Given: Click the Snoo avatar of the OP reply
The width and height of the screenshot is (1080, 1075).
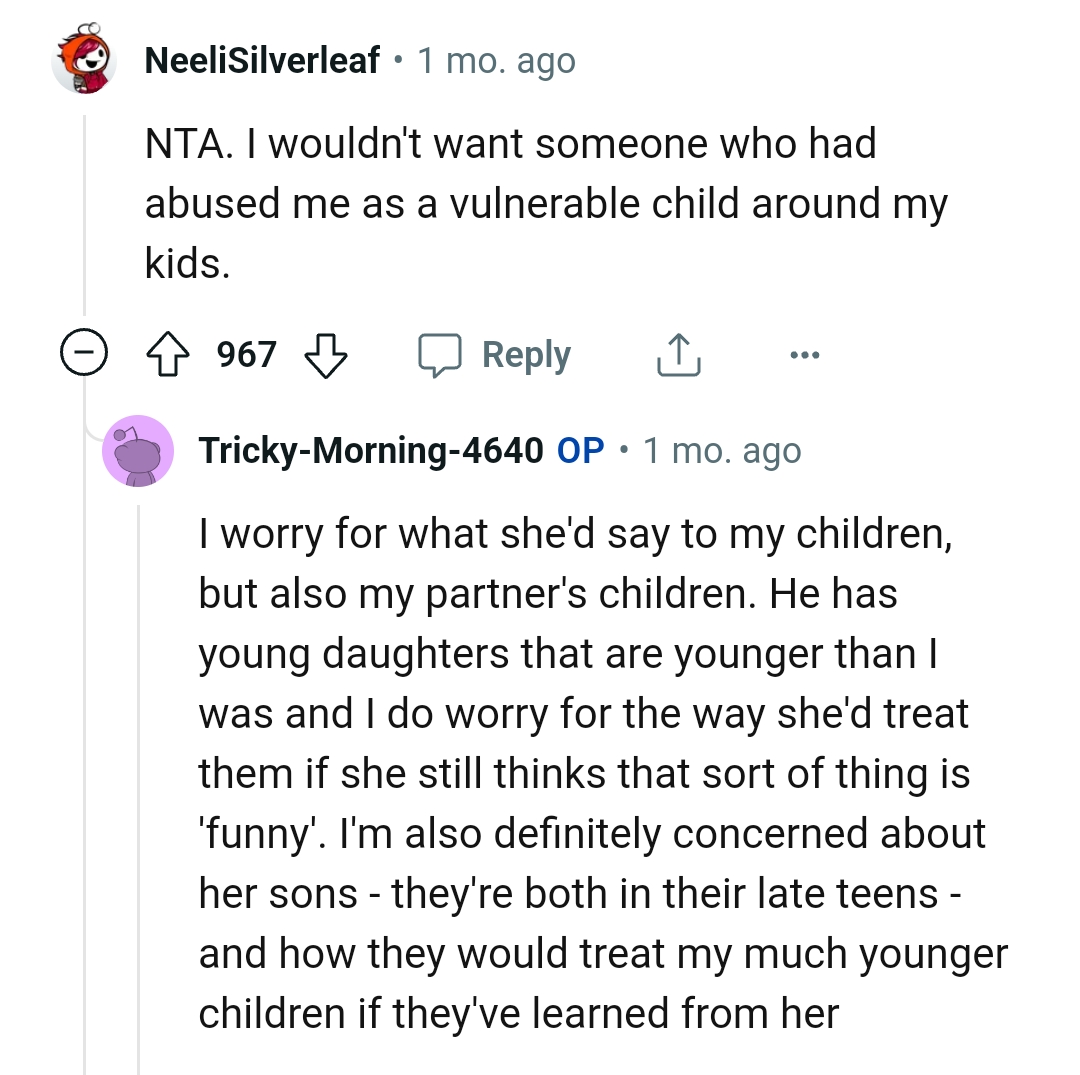Looking at the screenshot, I should 138,450.
